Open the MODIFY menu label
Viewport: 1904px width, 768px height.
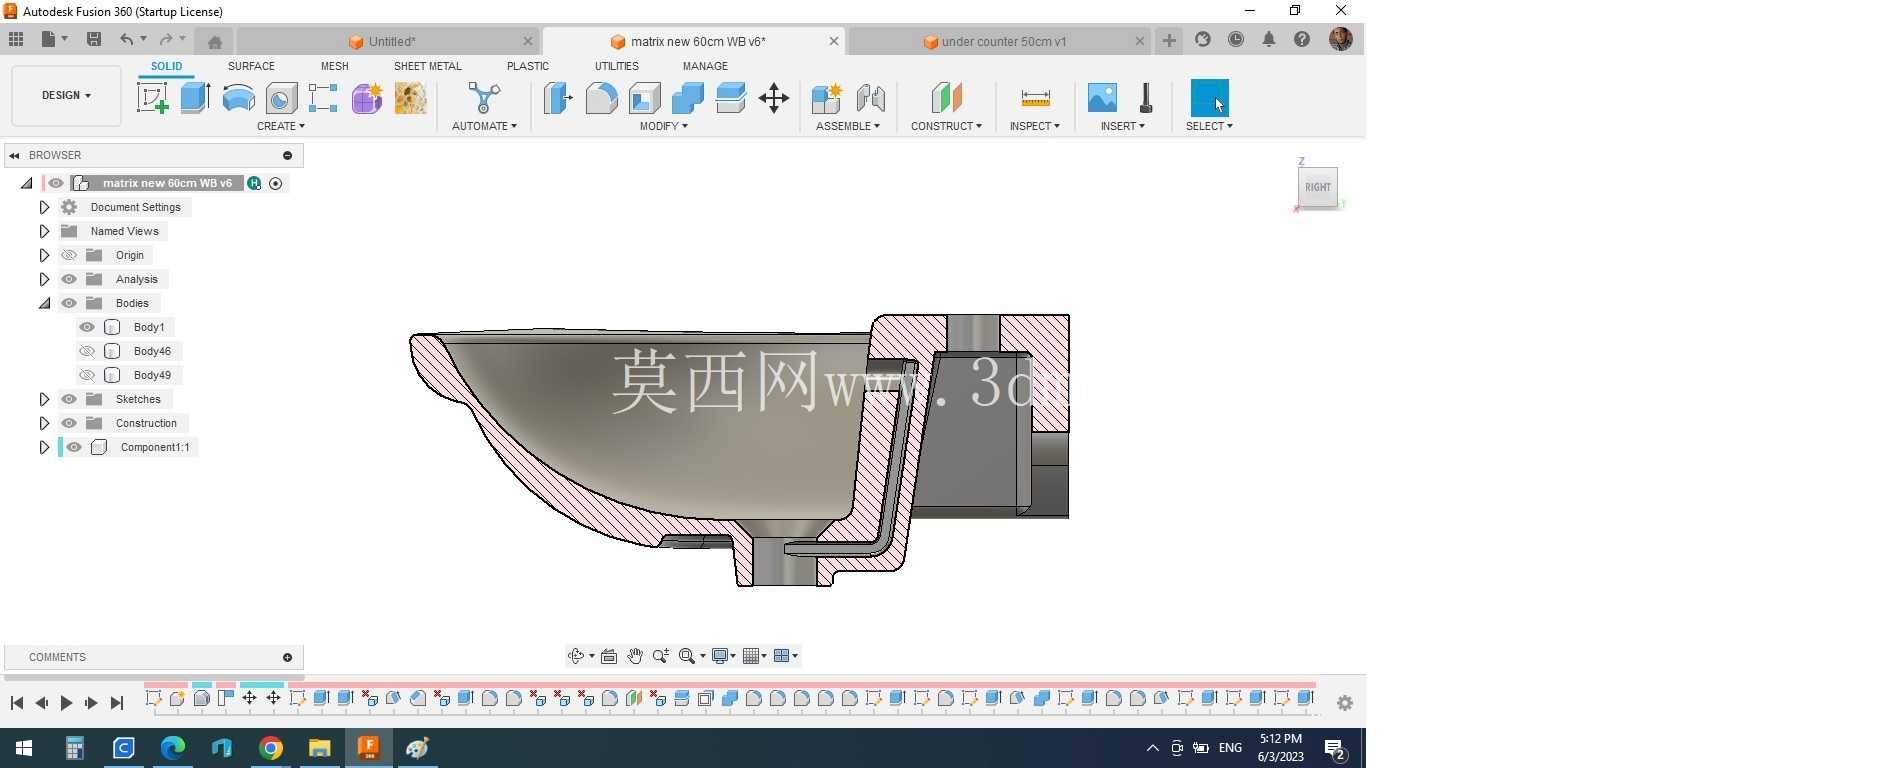[x=663, y=126]
